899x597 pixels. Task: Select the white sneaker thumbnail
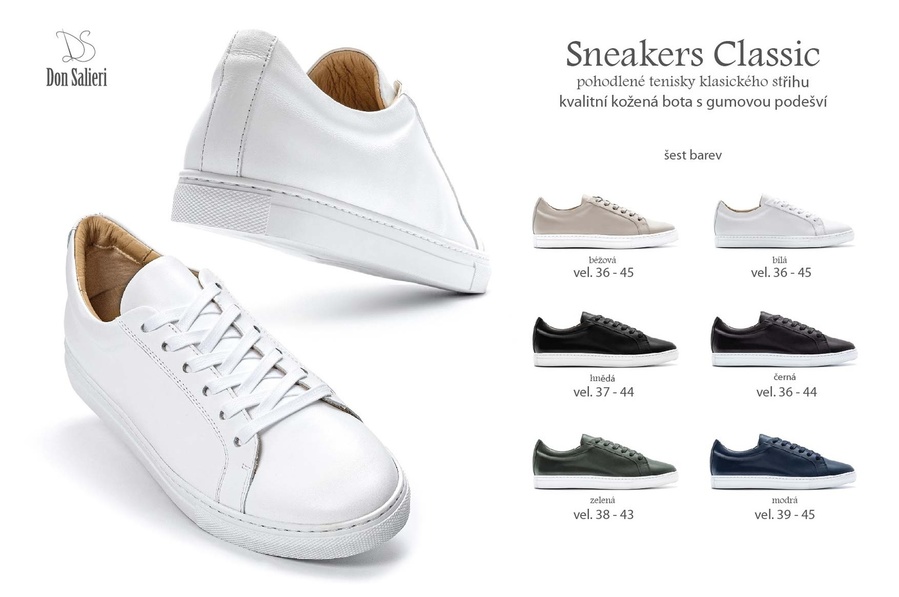[784, 221]
